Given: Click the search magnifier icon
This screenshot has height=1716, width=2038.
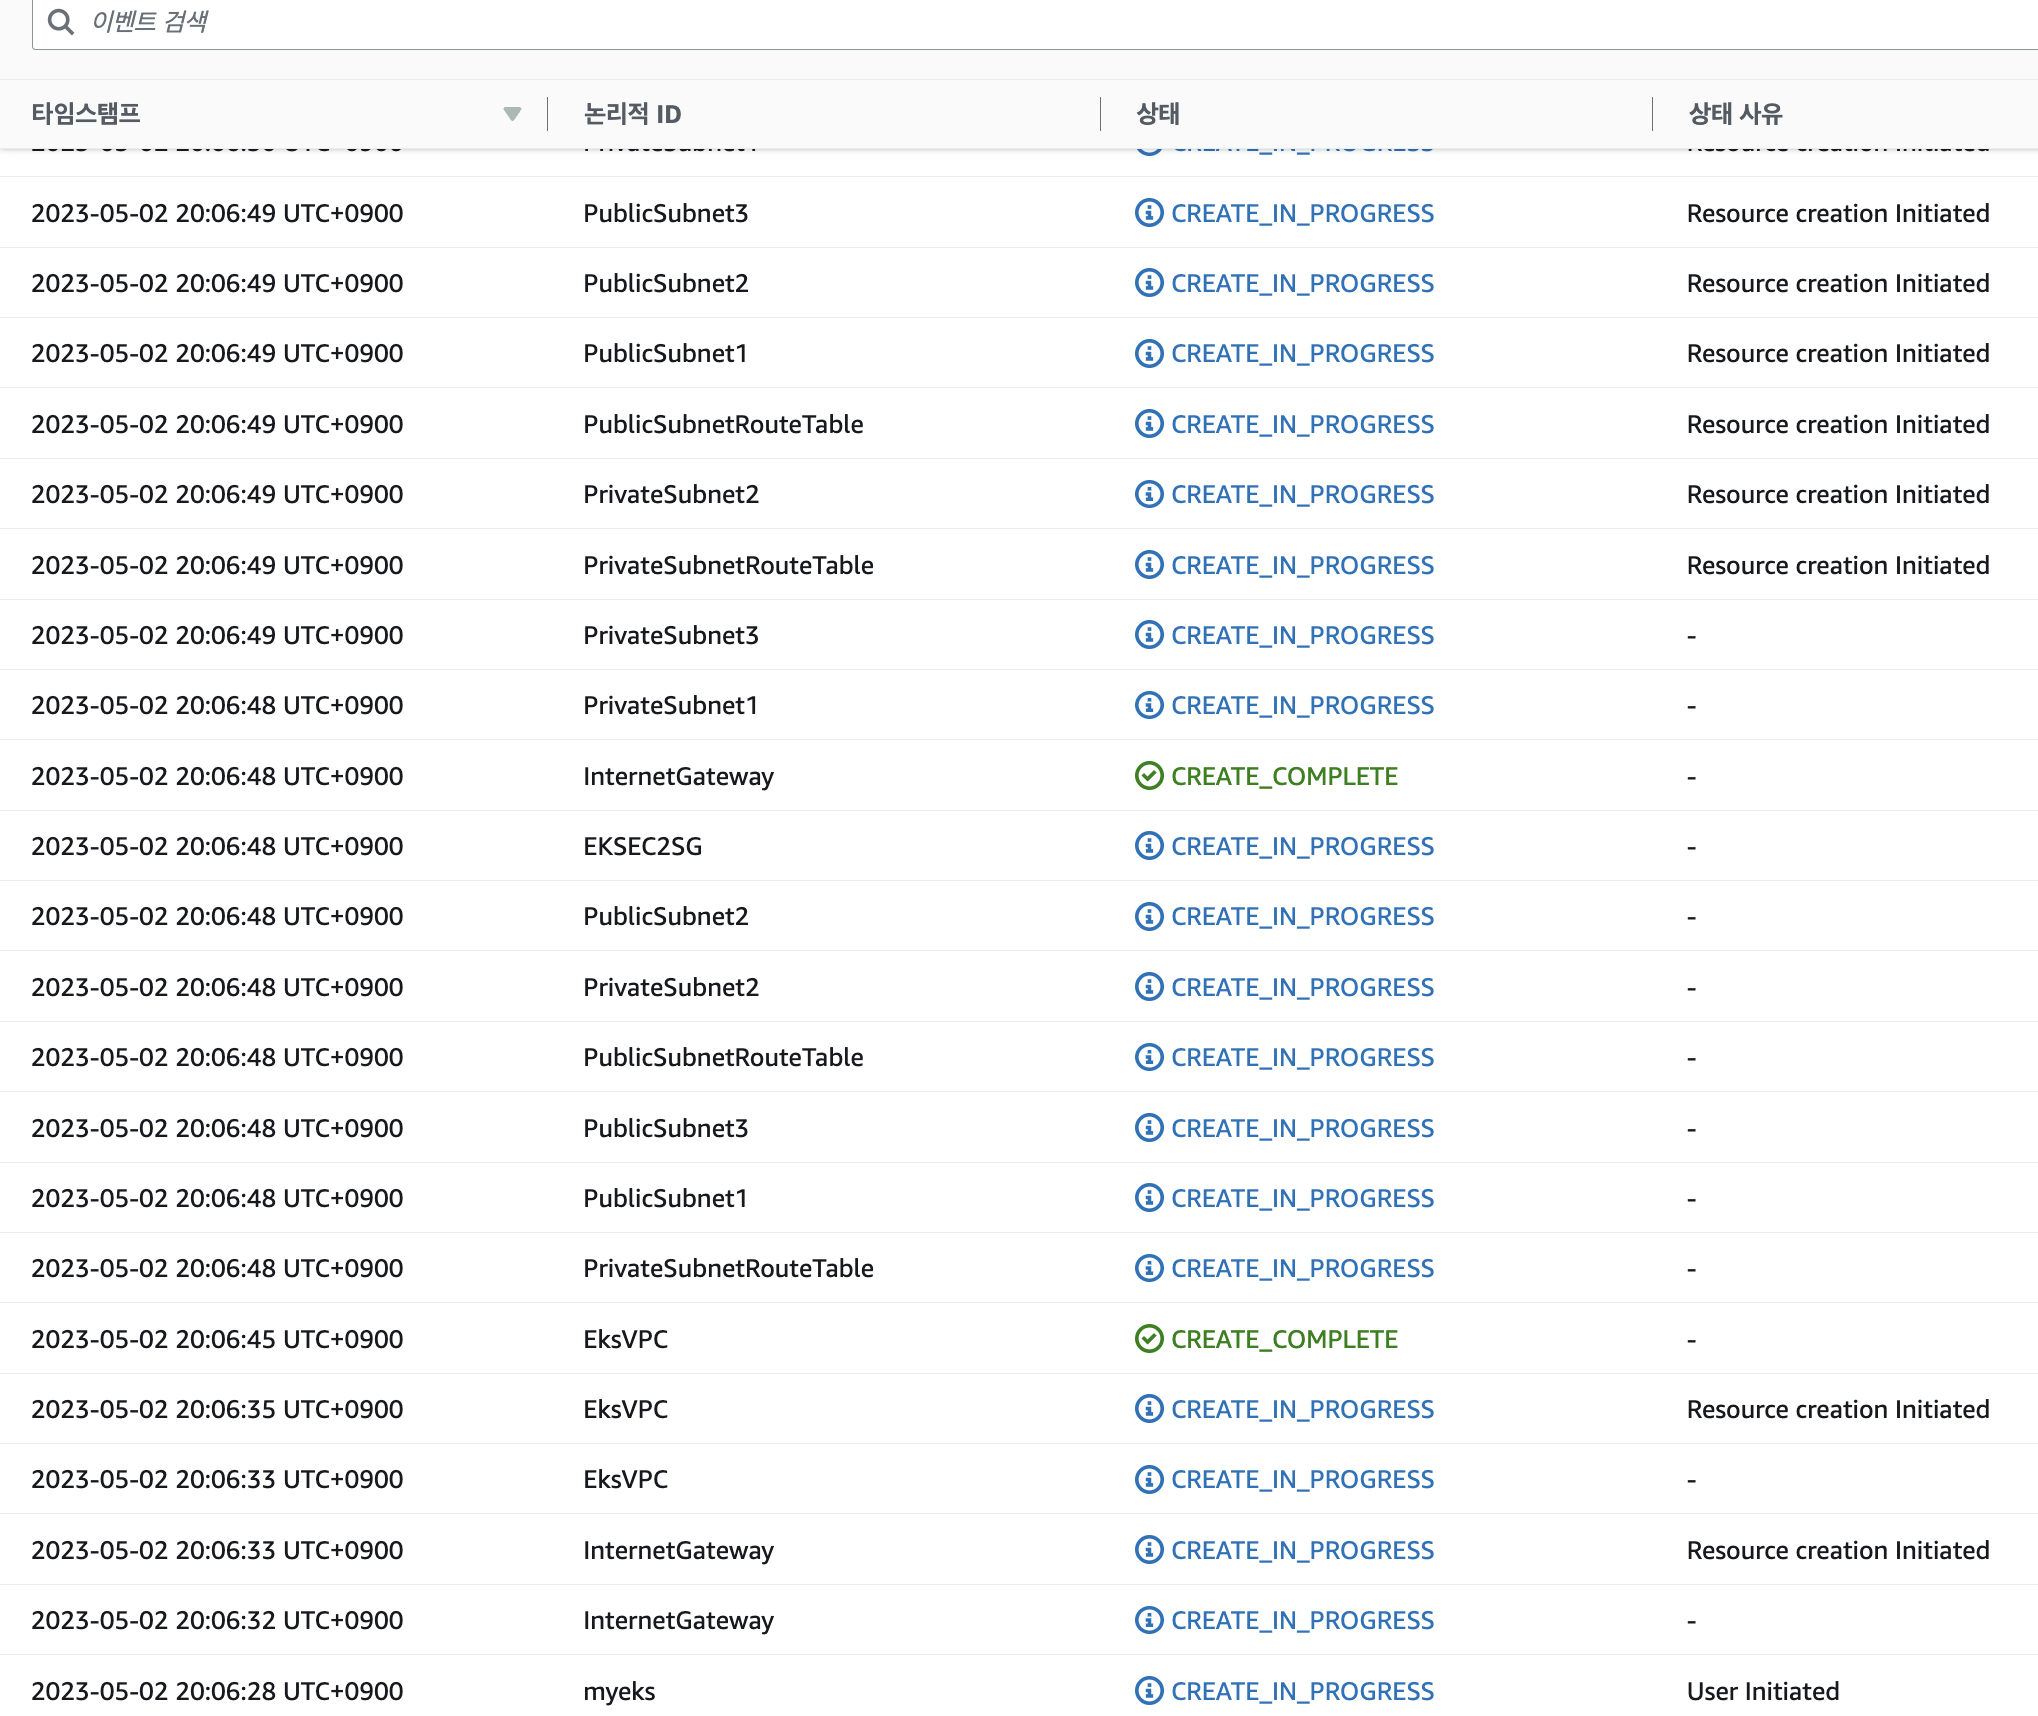Looking at the screenshot, I should [x=61, y=22].
